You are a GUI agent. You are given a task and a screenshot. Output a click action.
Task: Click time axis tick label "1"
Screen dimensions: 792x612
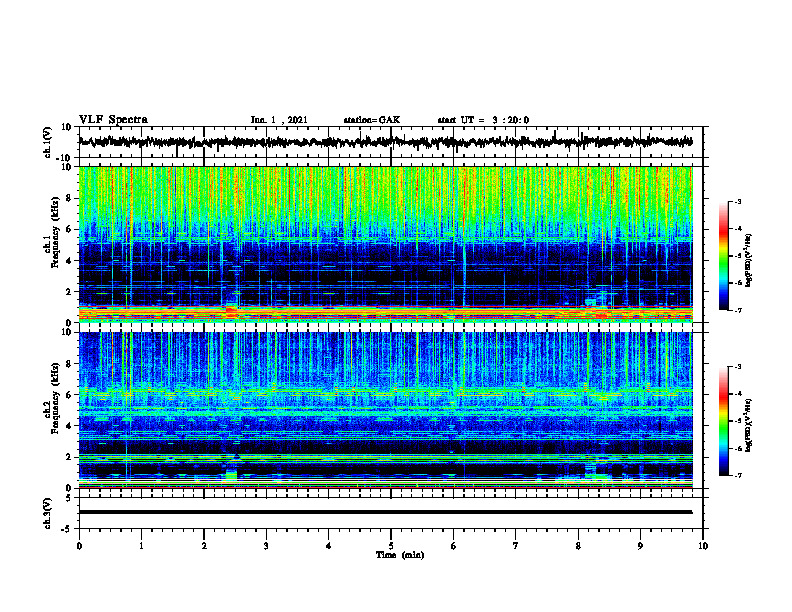pos(141,546)
